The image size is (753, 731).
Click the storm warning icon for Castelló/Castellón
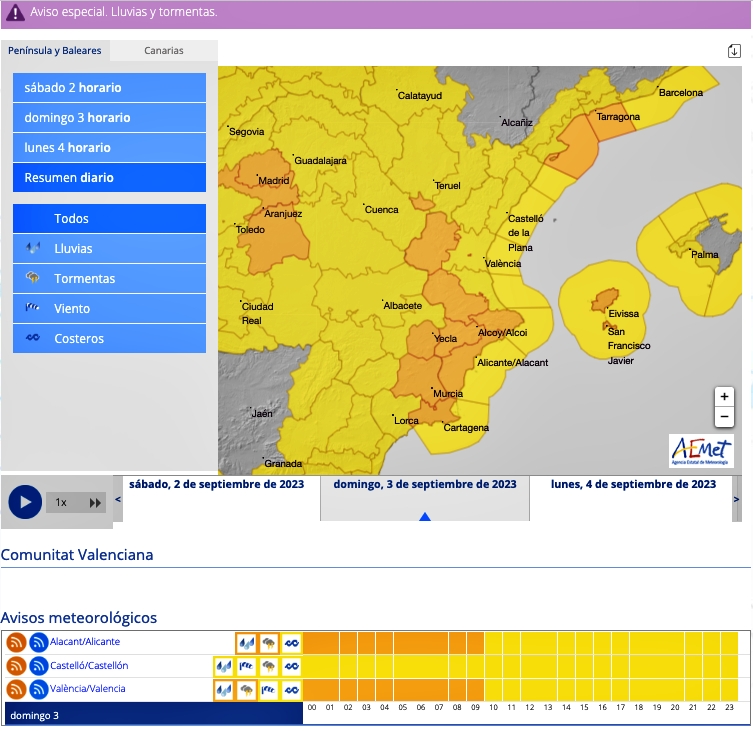[268, 666]
